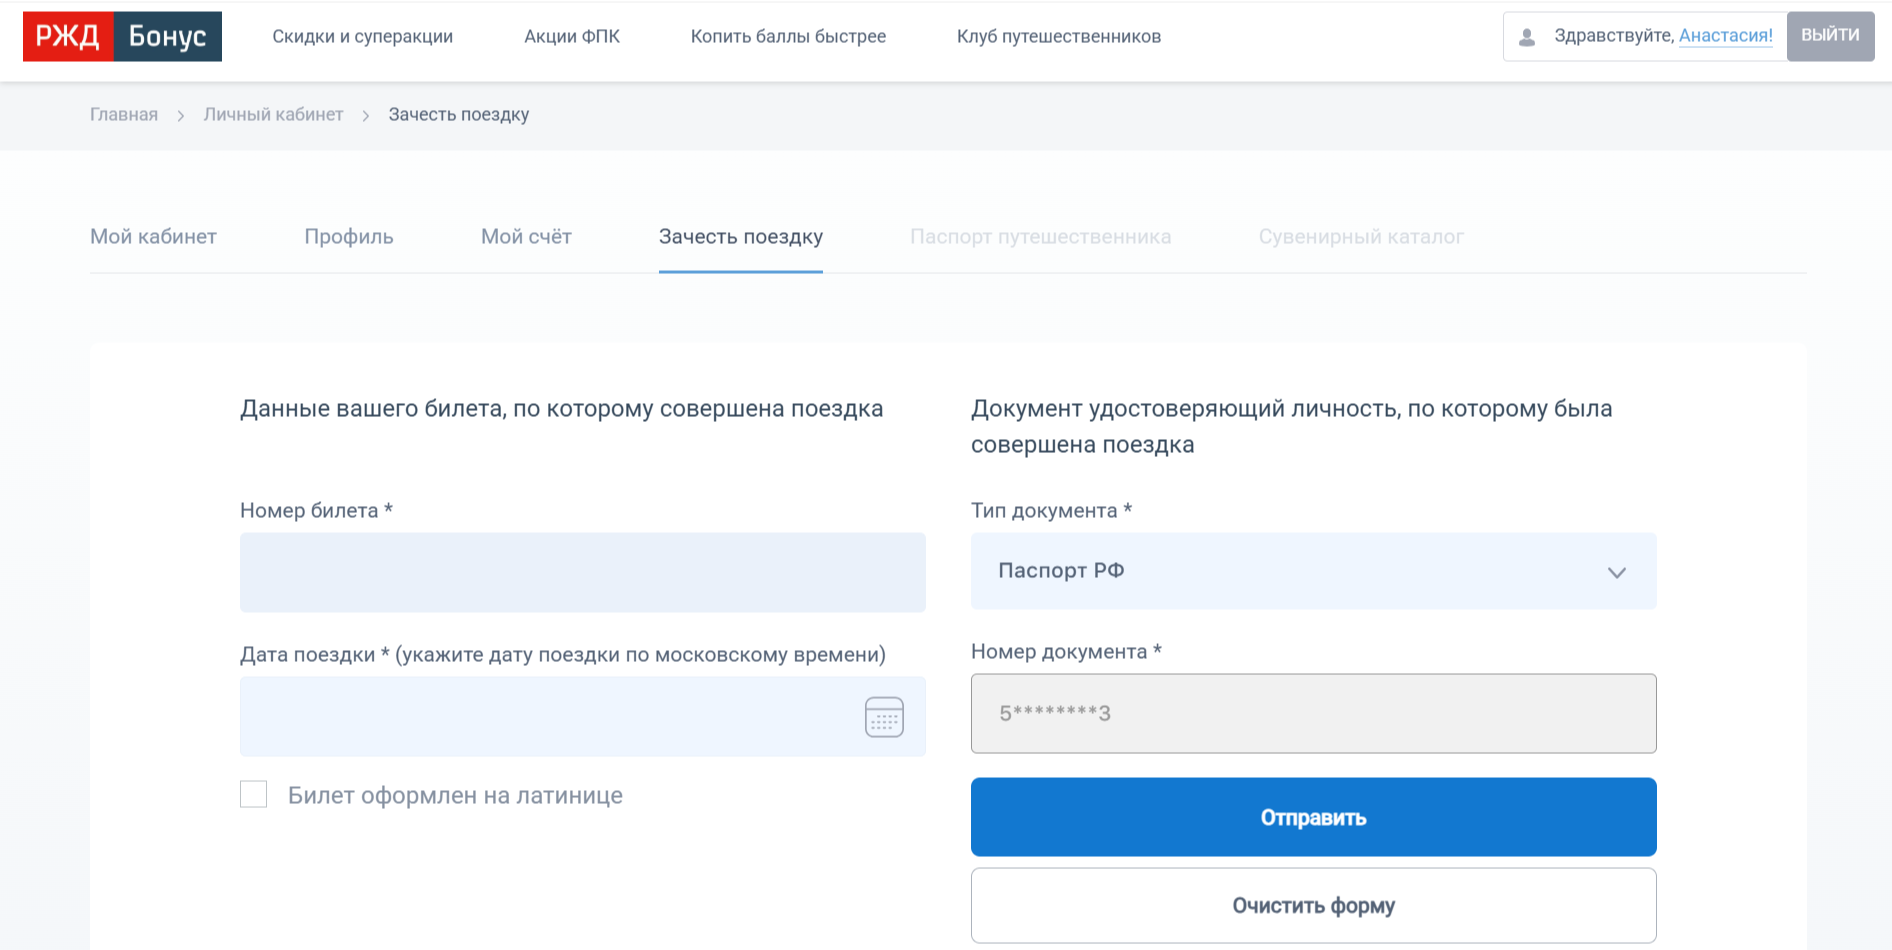1892x950 pixels.
Task: Click the 'Очистить форму' button
Action: pos(1312,906)
